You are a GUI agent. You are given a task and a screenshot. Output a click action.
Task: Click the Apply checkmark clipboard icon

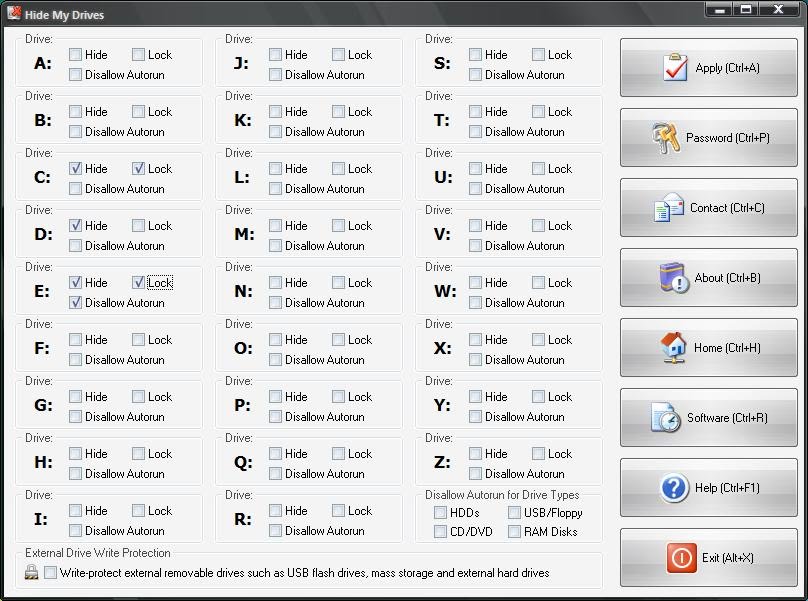point(675,68)
